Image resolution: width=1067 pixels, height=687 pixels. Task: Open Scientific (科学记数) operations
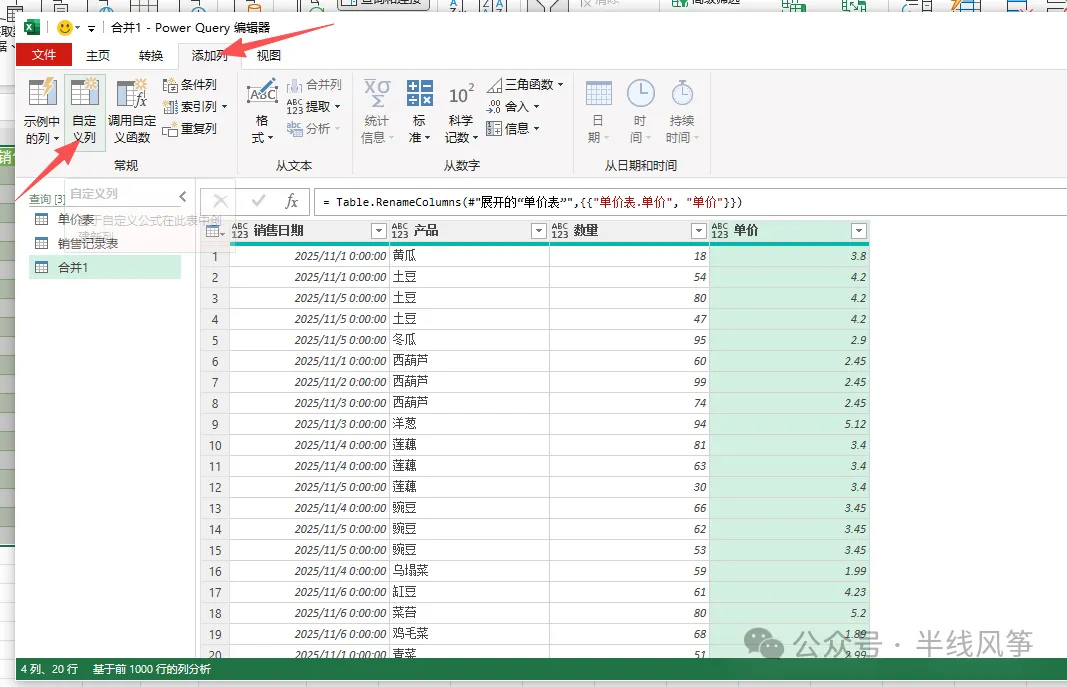tap(461, 111)
